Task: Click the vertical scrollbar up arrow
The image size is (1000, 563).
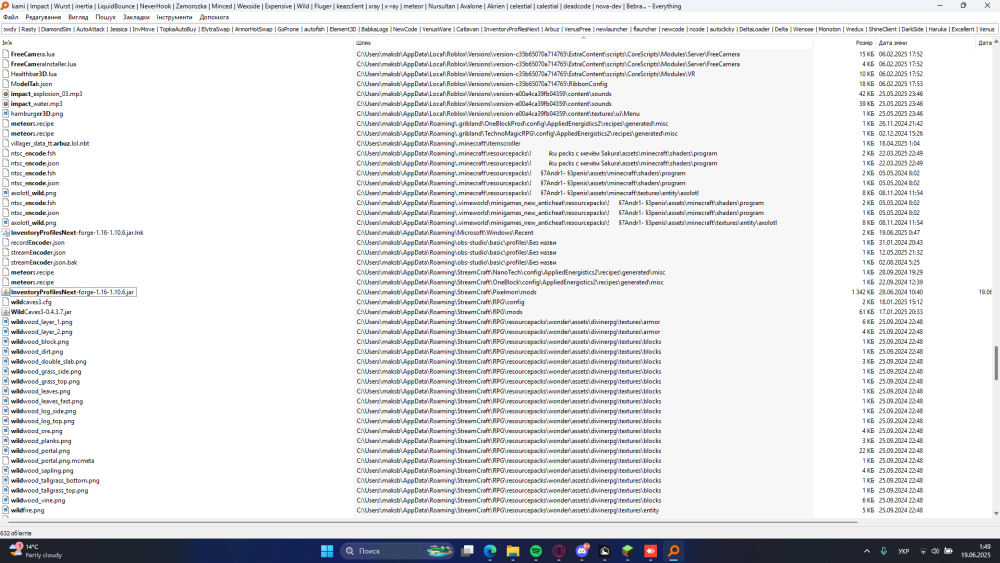Action: pos(996,42)
